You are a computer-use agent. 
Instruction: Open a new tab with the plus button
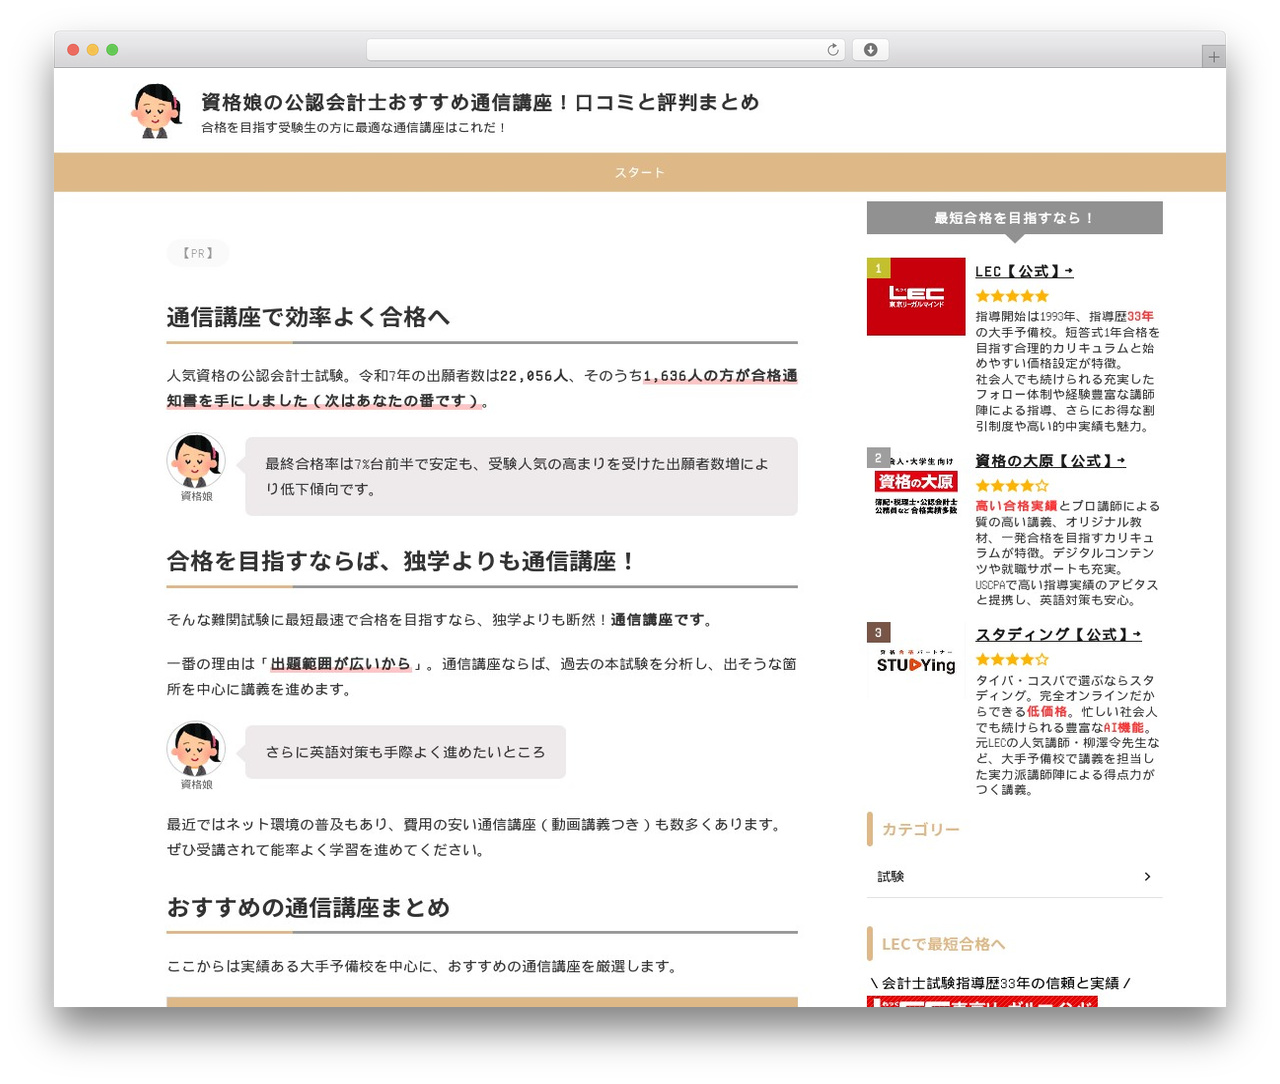[x=1213, y=57]
